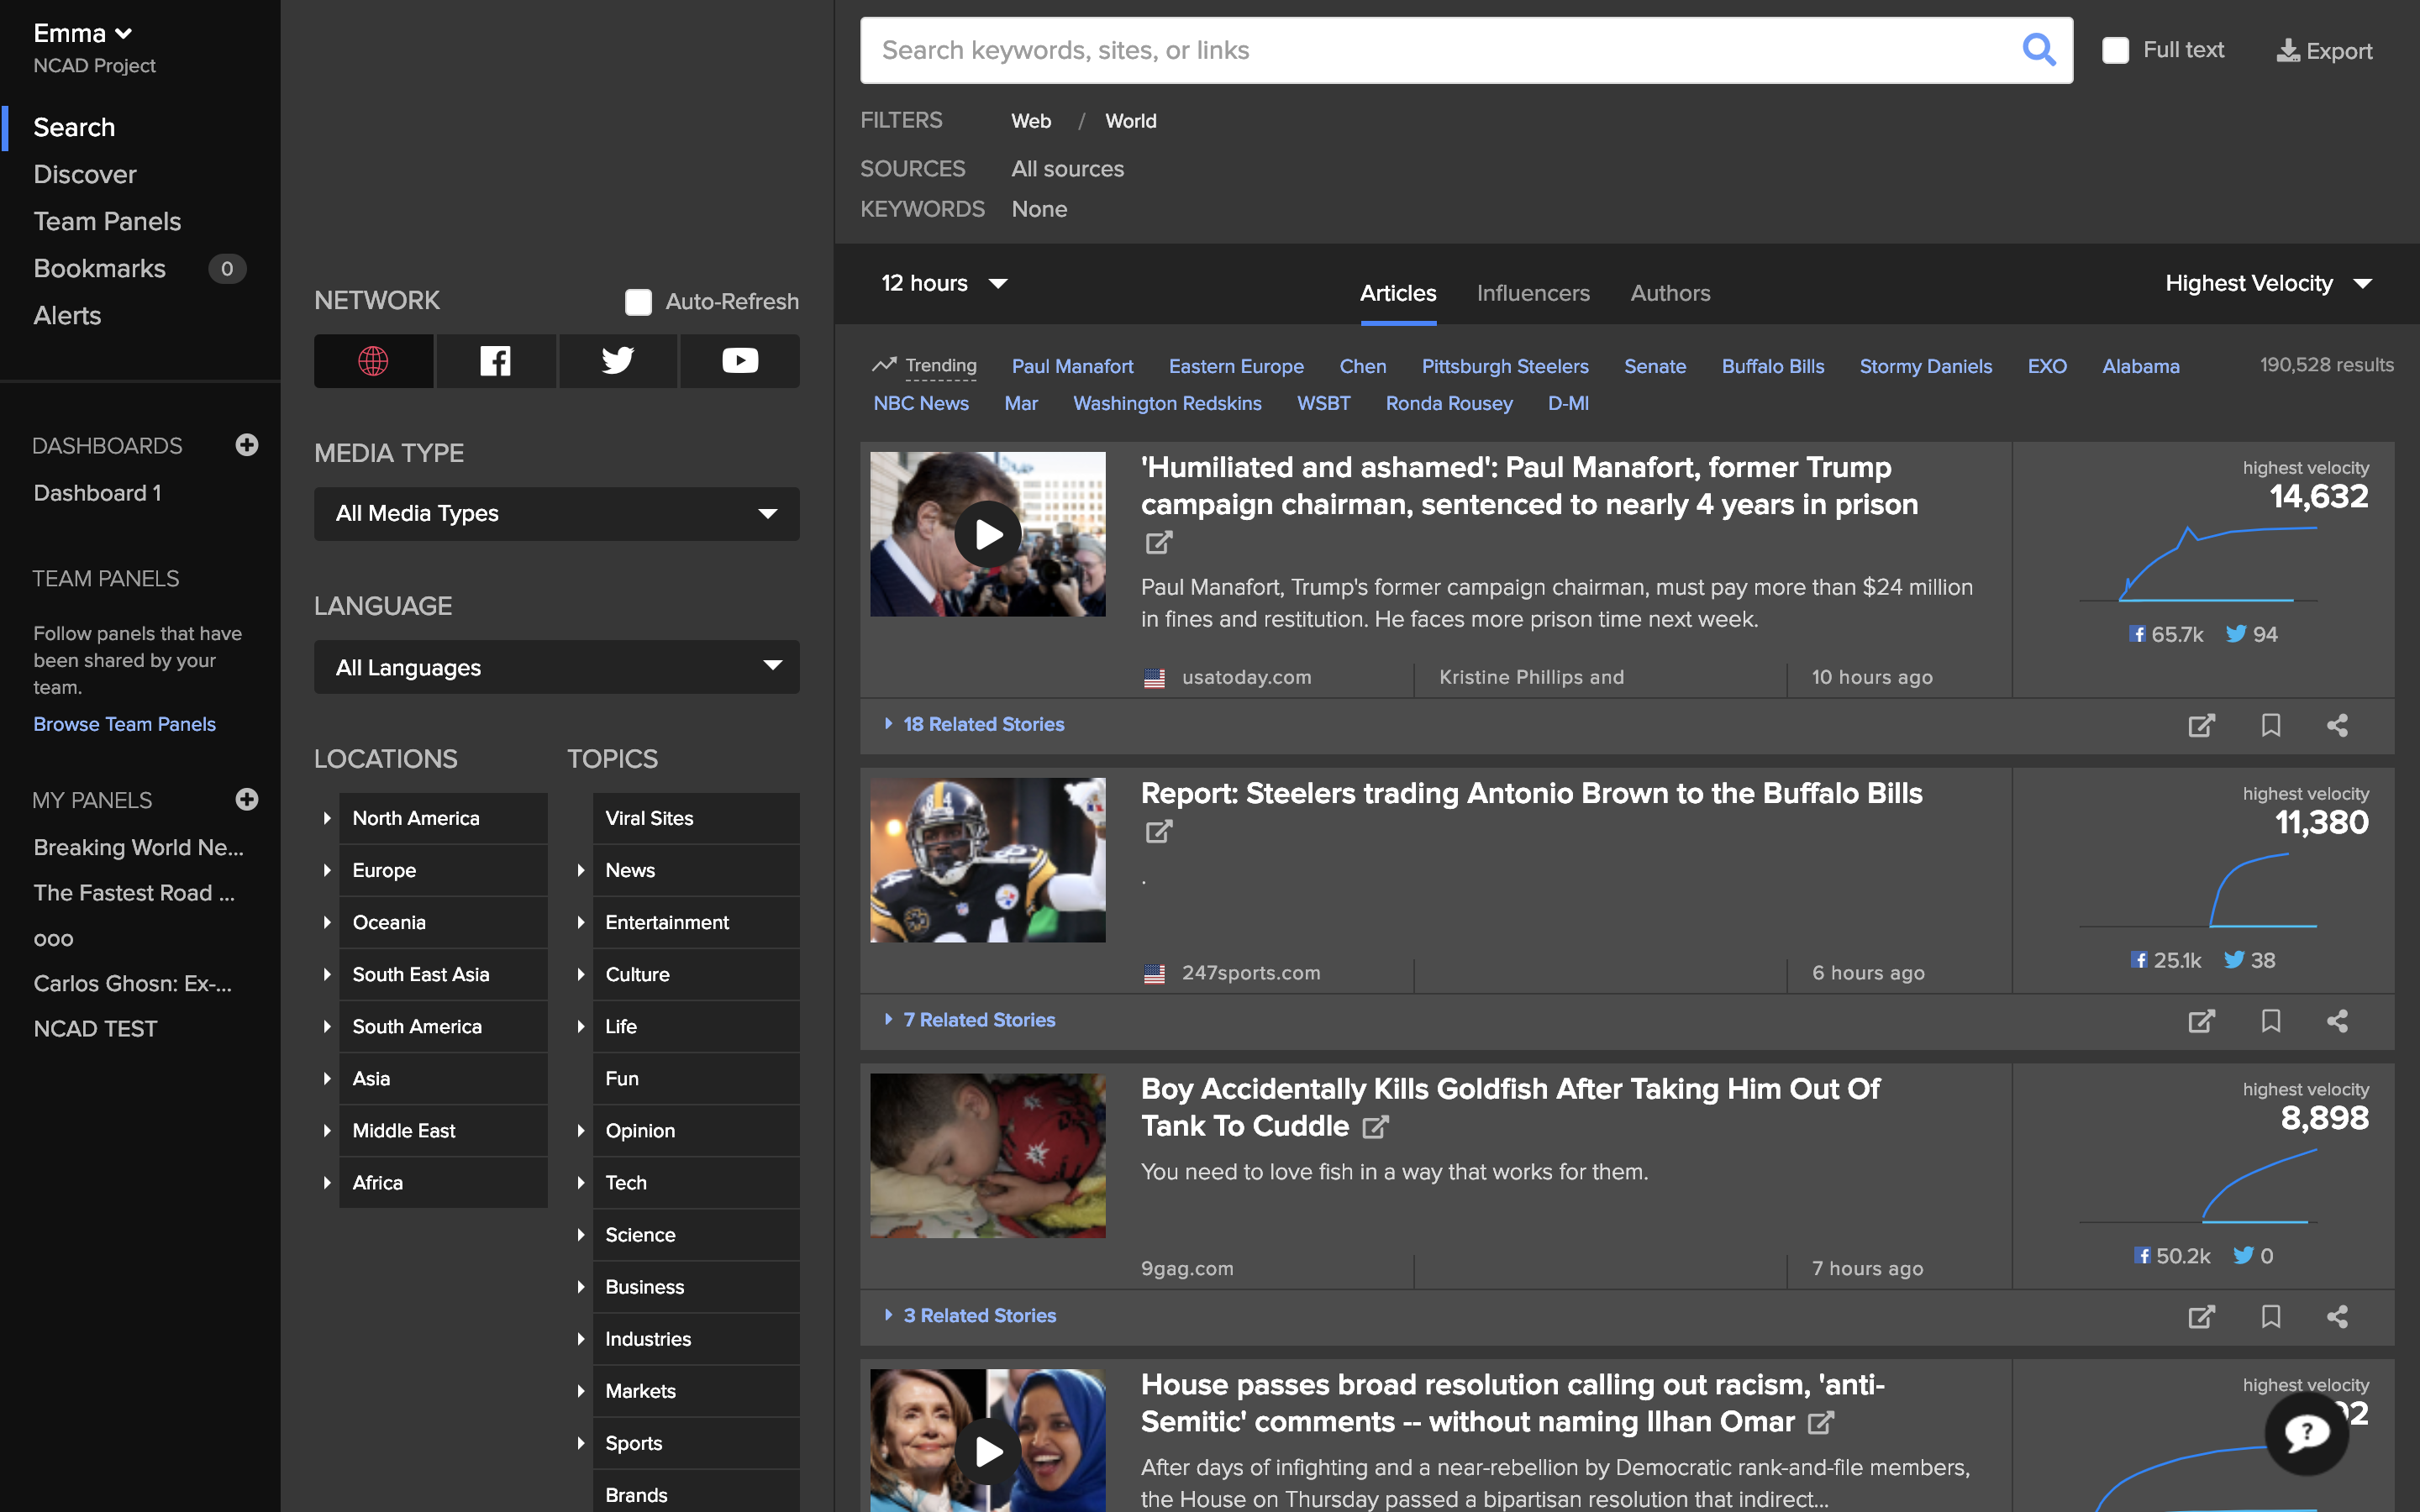Switch to the Authors tab
This screenshot has height=1512, width=2420.
click(x=1670, y=293)
